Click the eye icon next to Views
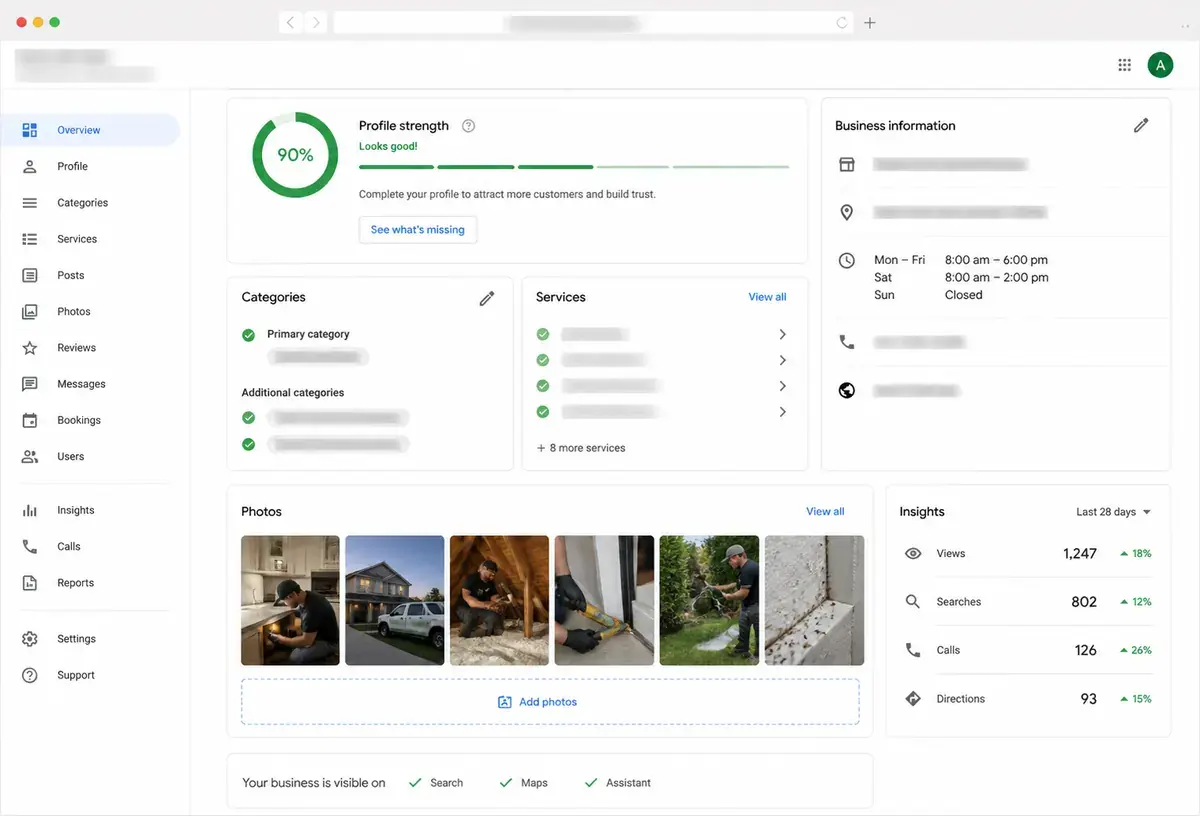This screenshot has width=1200, height=816. 913,553
